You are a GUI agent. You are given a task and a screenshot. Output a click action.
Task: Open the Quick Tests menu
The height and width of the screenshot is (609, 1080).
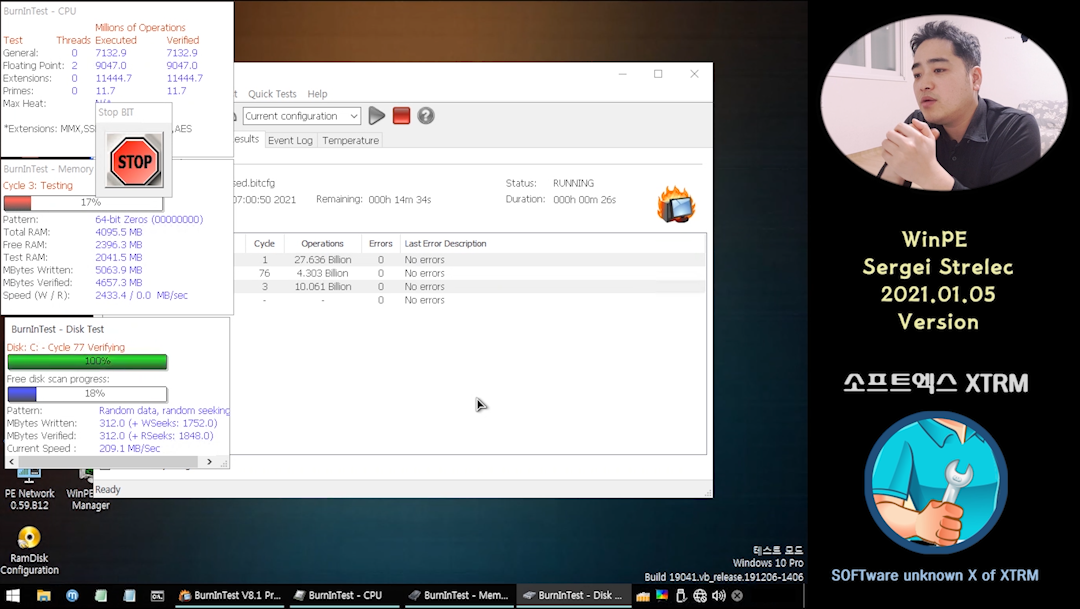click(x=272, y=94)
